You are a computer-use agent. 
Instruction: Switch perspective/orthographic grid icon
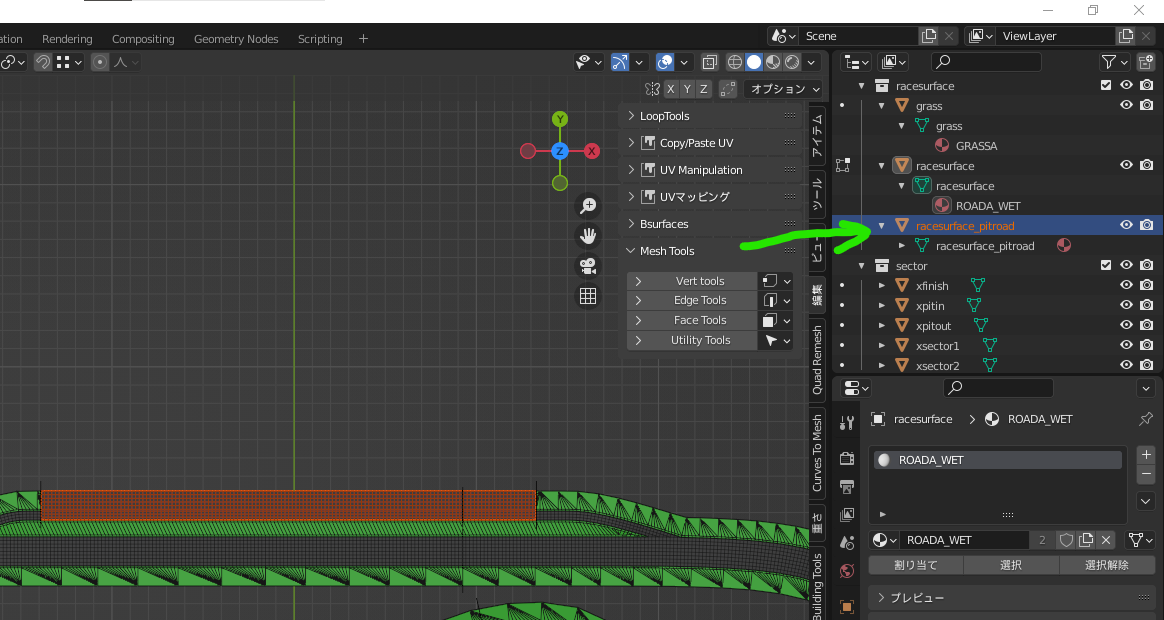588,296
